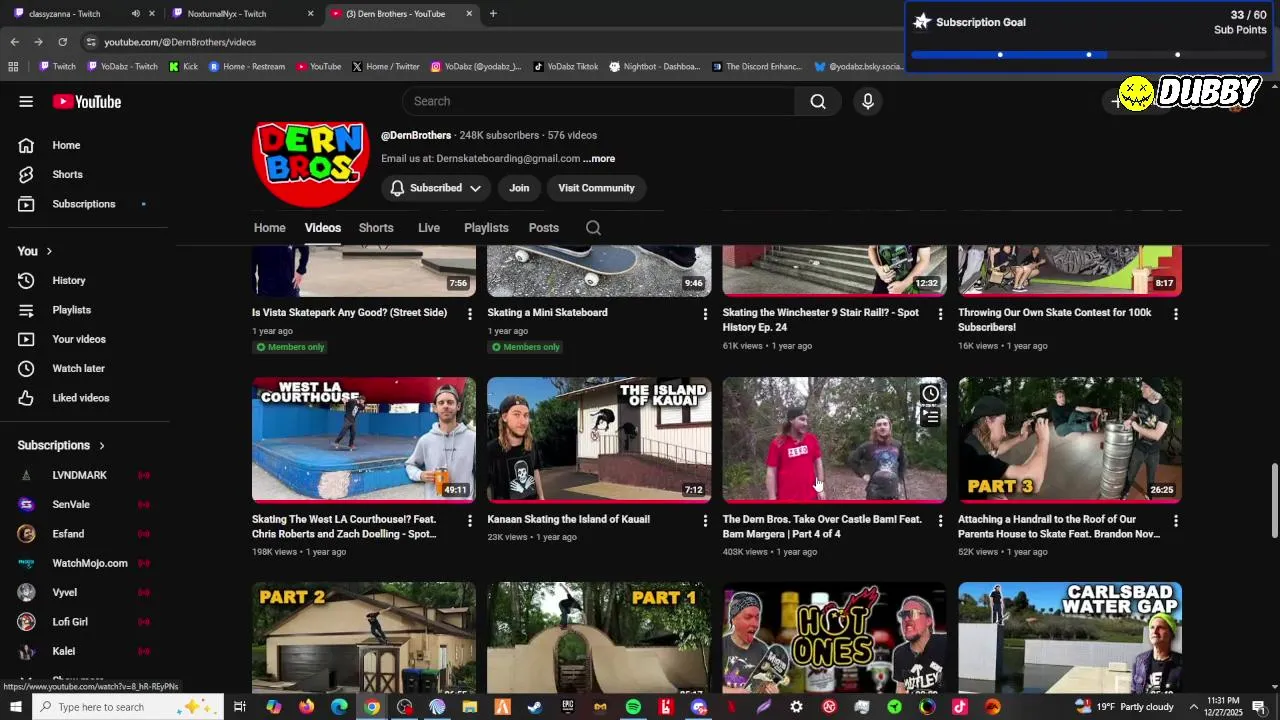The image size is (1280, 720).
Task: Search within channel using magnifier icon
Action: coord(593,228)
